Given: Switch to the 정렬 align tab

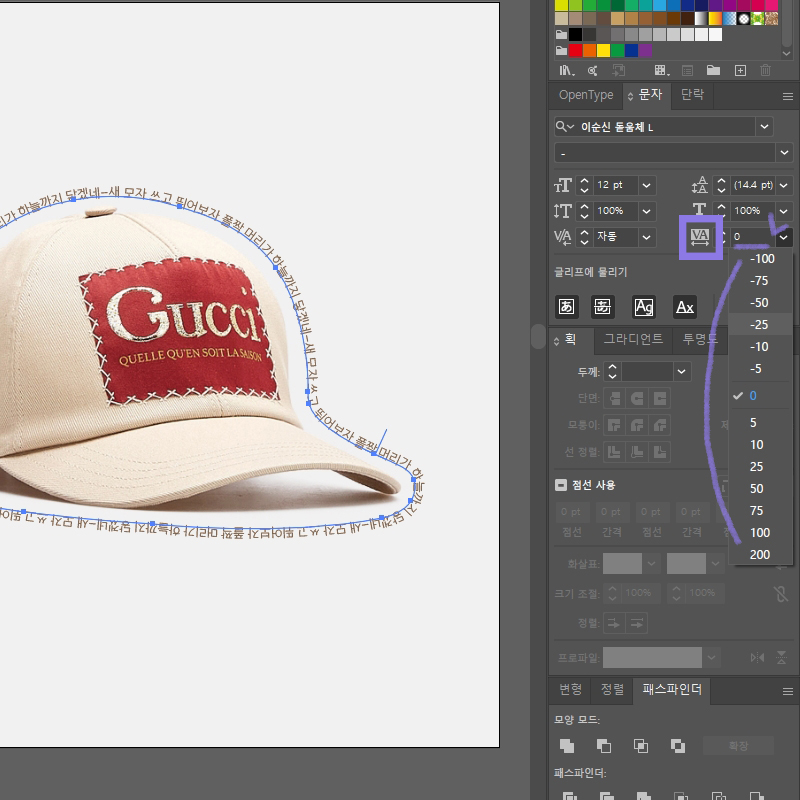Looking at the screenshot, I should (x=612, y=690).
